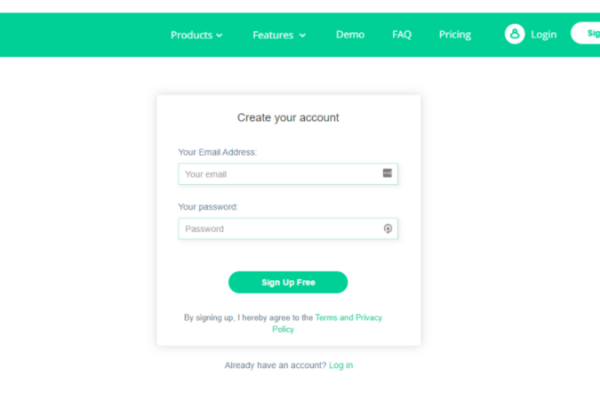Select Pricing in the top navigation
Screen dimensions: 600x400
click(455, 34)
